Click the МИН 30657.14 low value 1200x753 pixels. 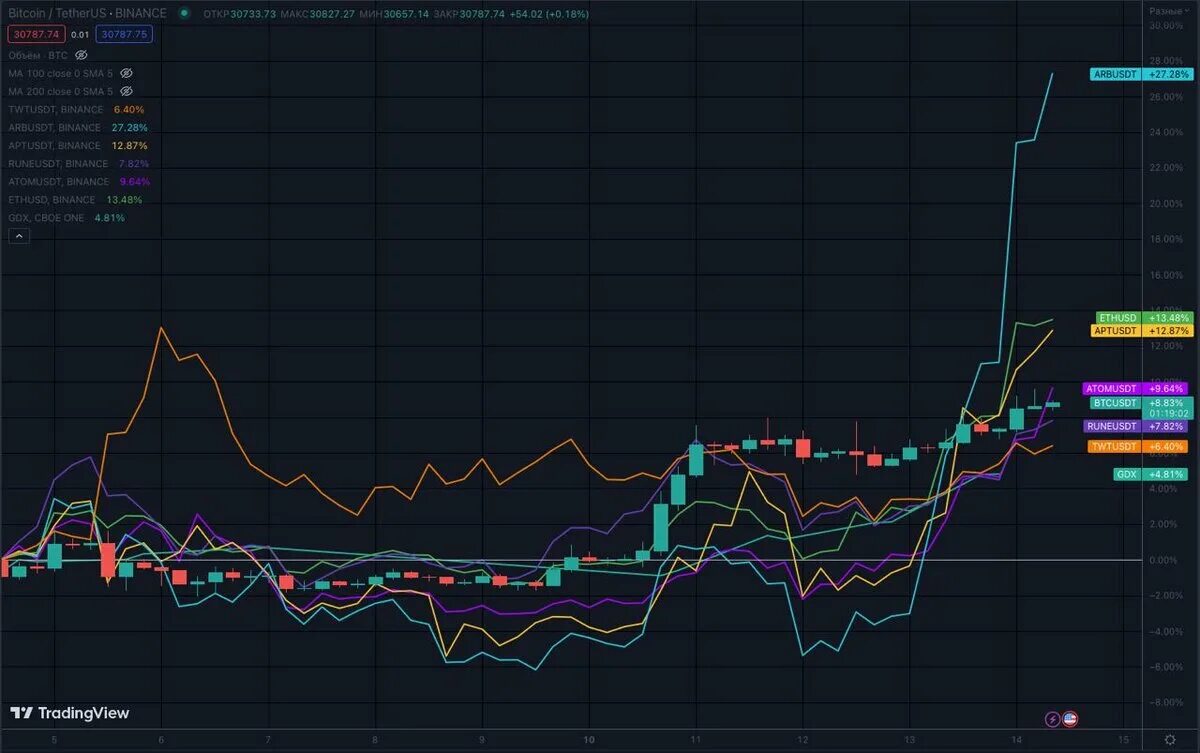394,14
